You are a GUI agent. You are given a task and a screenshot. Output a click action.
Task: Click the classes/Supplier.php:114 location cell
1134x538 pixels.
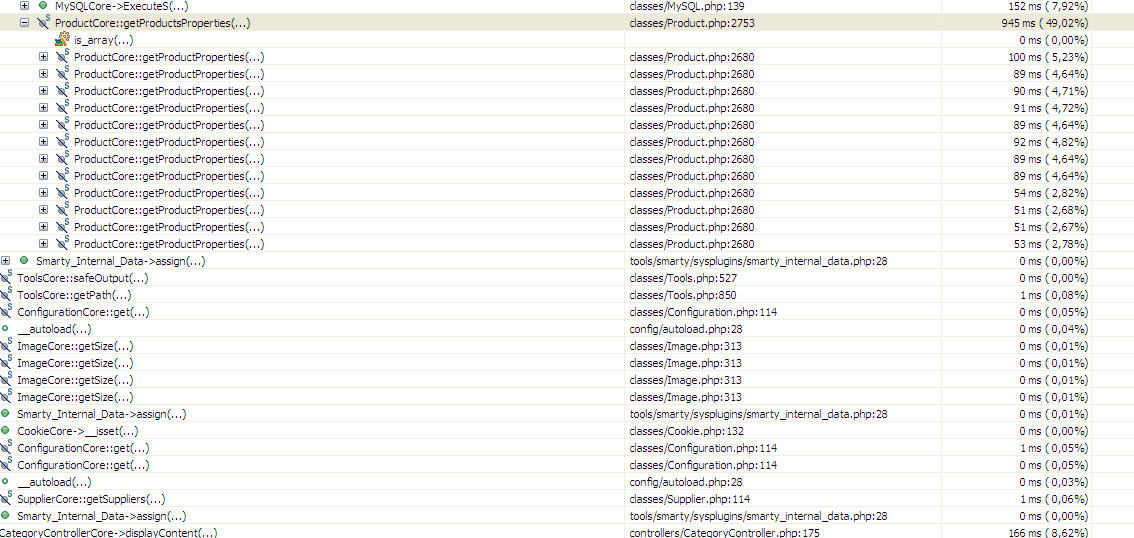coord(691,499)
